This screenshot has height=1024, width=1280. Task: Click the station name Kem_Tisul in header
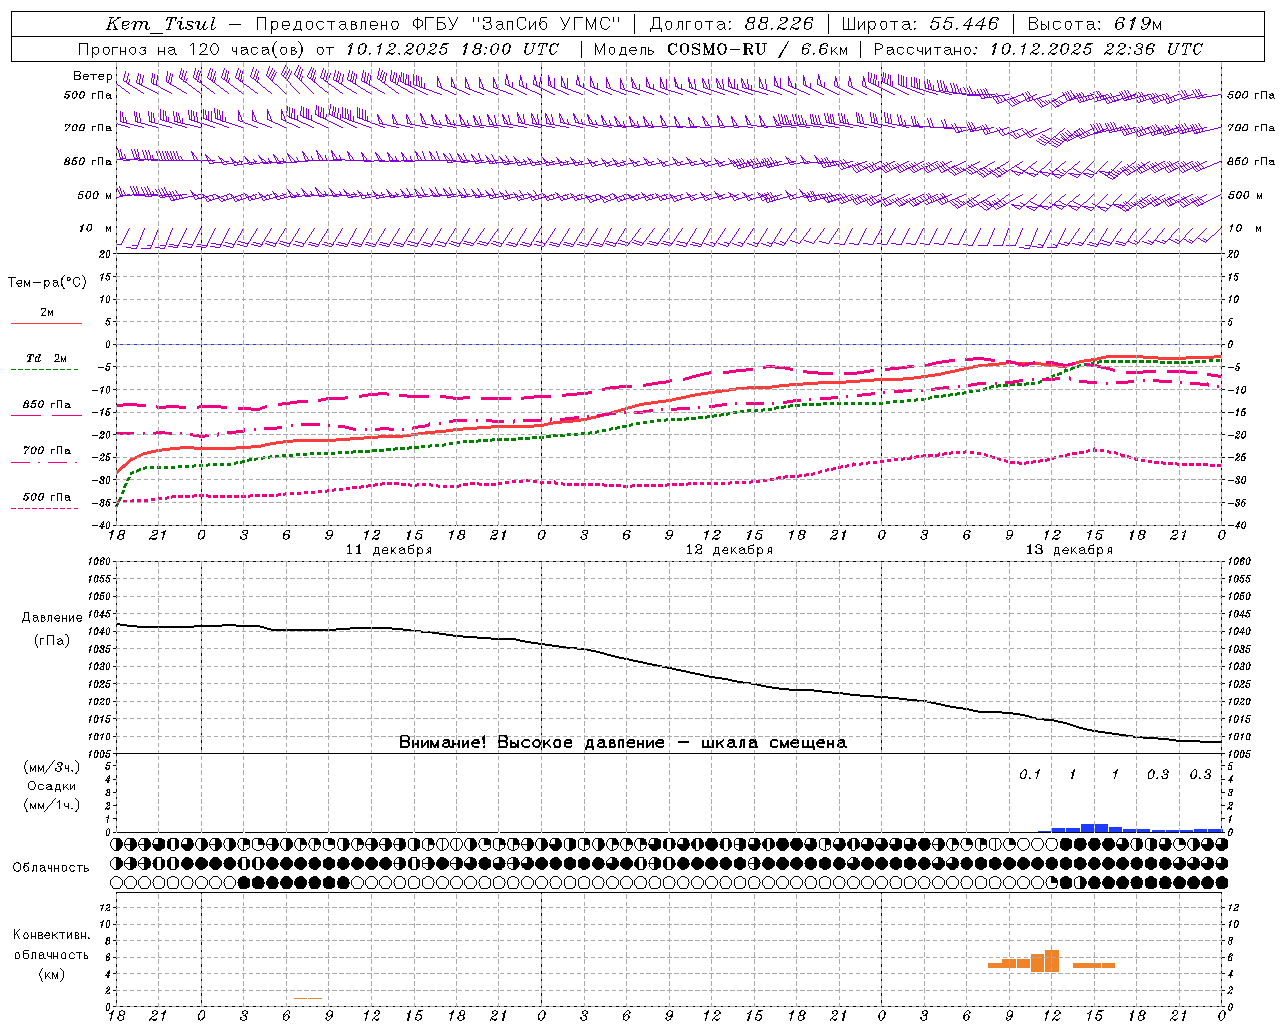(x=161, y=24)
